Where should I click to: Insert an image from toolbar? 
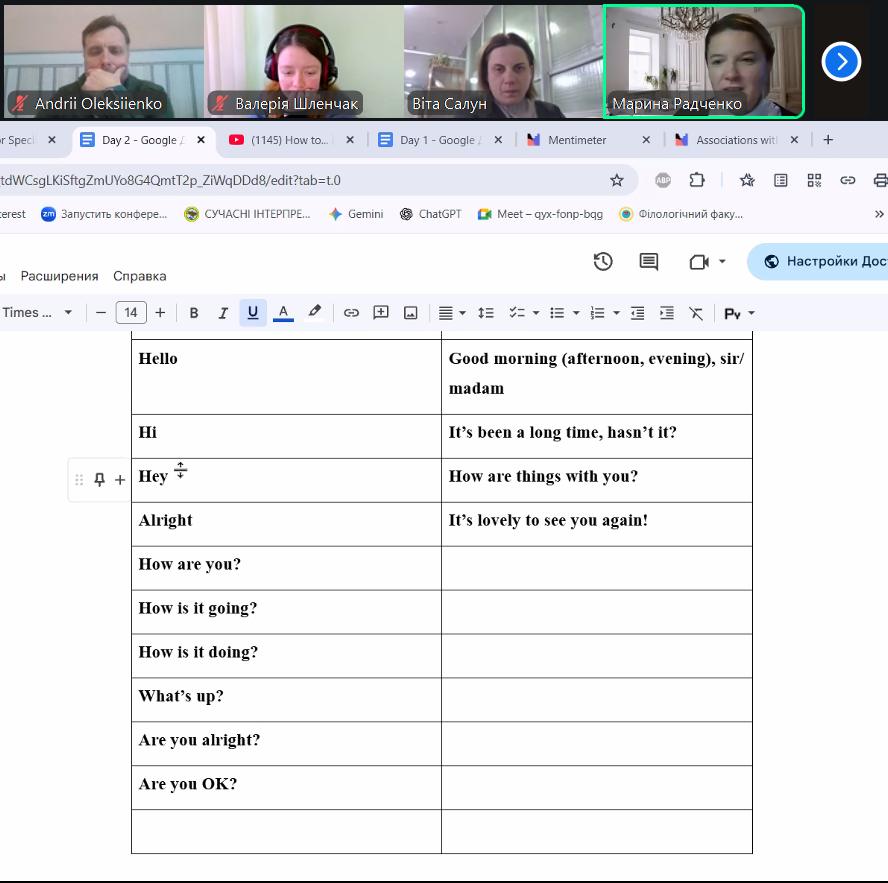tap(410, 313)
